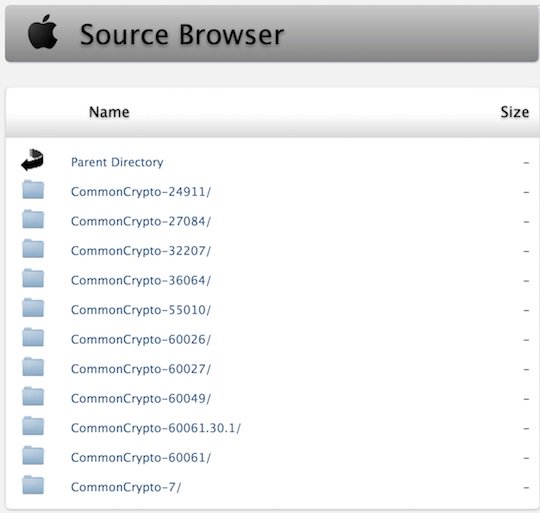Open the Parent Directory link
540x513 pixels.
coord(117,162)
